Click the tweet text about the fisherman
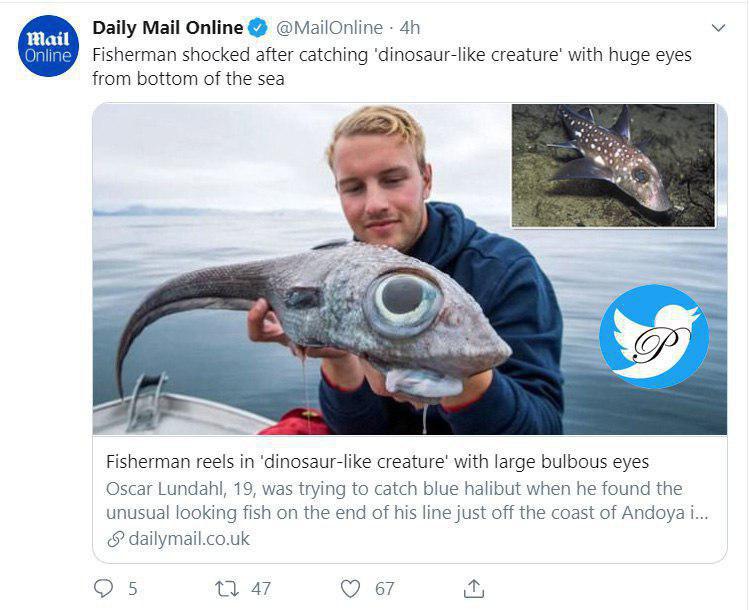 391,66
